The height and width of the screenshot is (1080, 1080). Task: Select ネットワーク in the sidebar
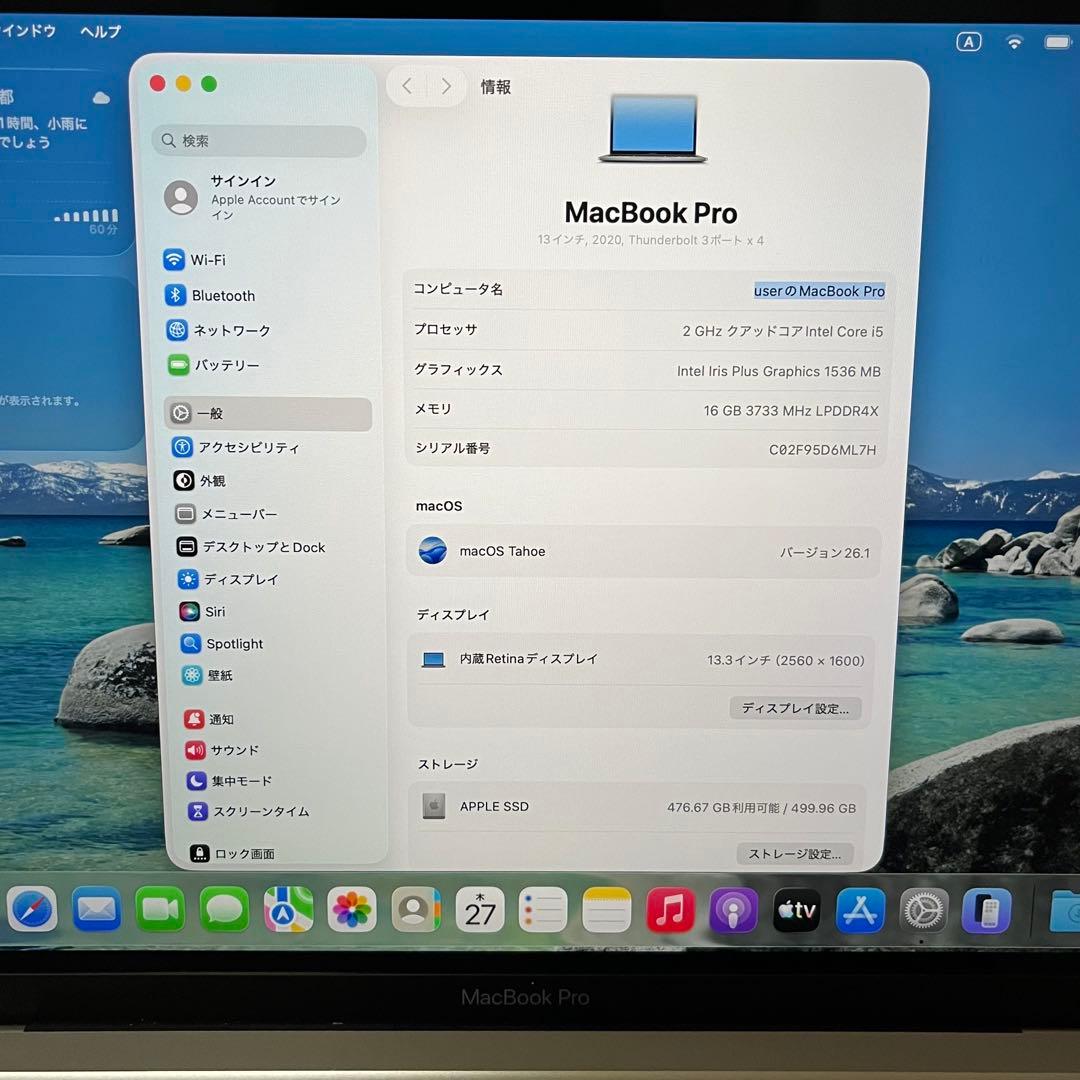tap(218, 331)
